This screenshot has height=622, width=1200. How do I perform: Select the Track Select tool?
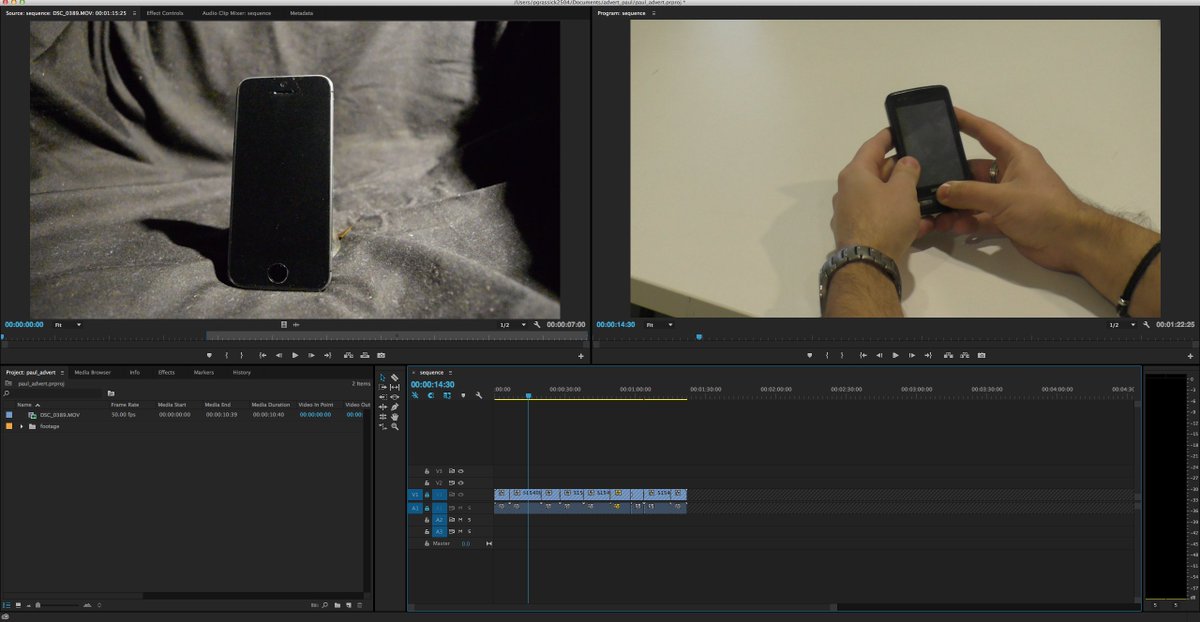[x=383, y=387]
